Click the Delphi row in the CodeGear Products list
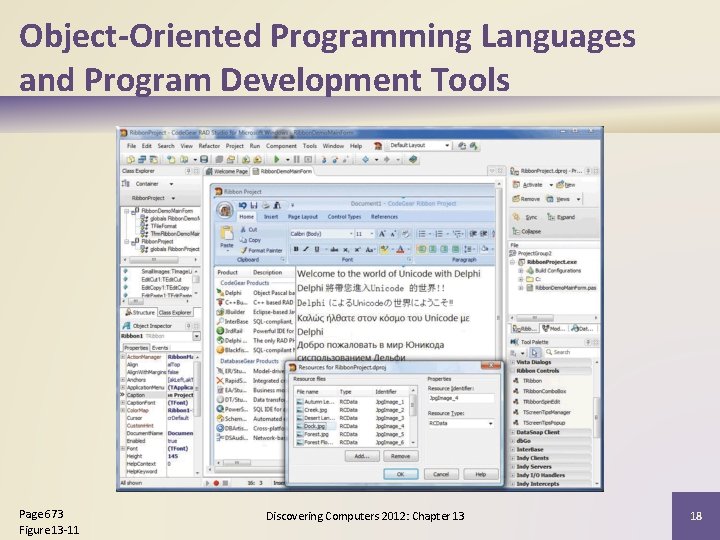Viewport: 720px width, 540px height. click(255, 293)
